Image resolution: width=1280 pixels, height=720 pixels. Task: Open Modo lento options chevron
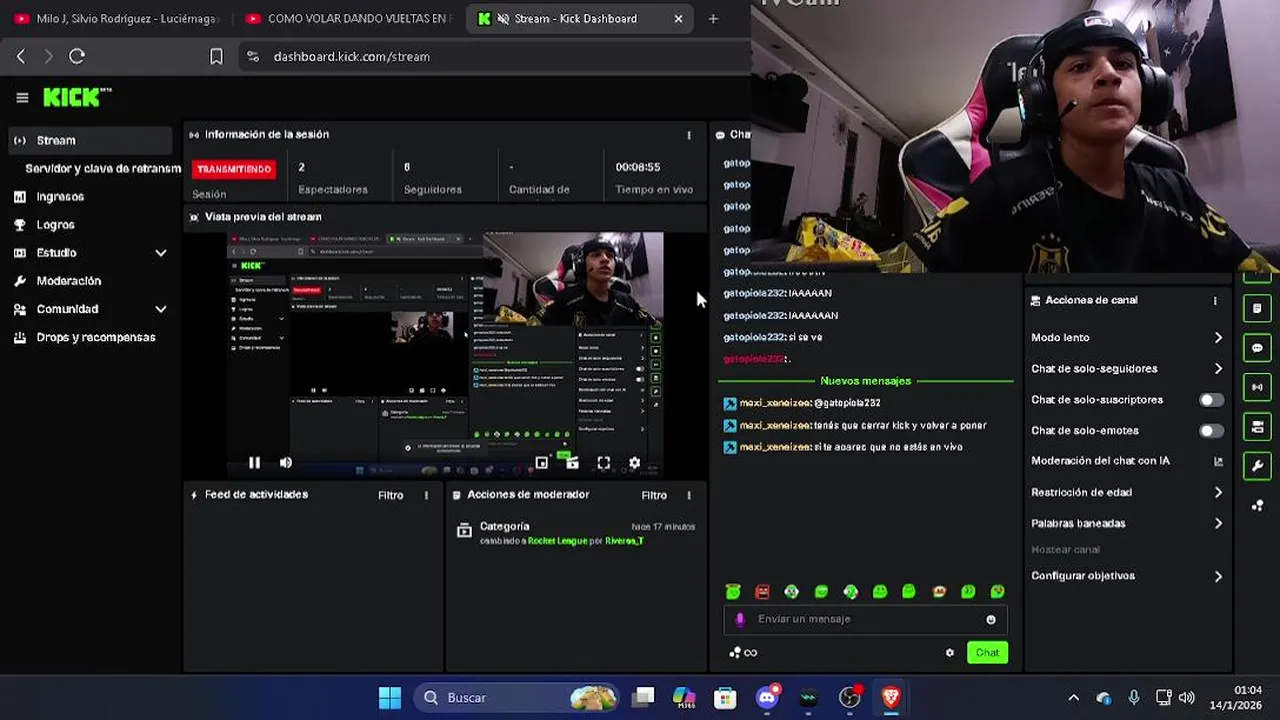[1218, 338]
